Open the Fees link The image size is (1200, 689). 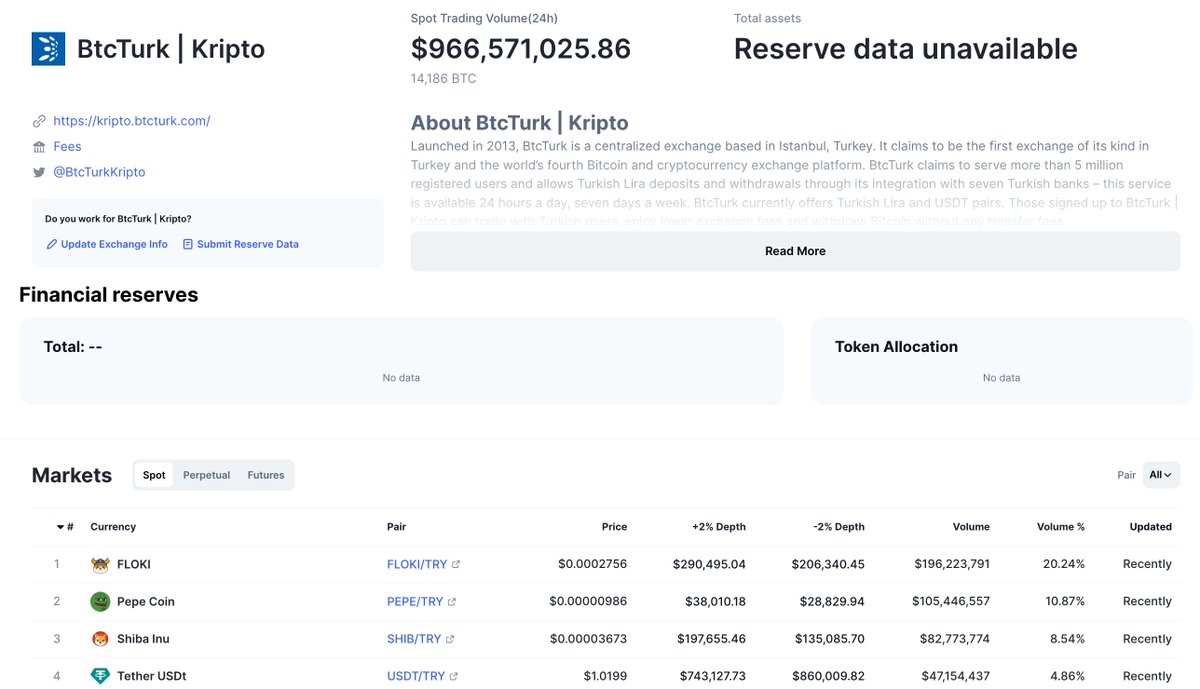[67, 147]
